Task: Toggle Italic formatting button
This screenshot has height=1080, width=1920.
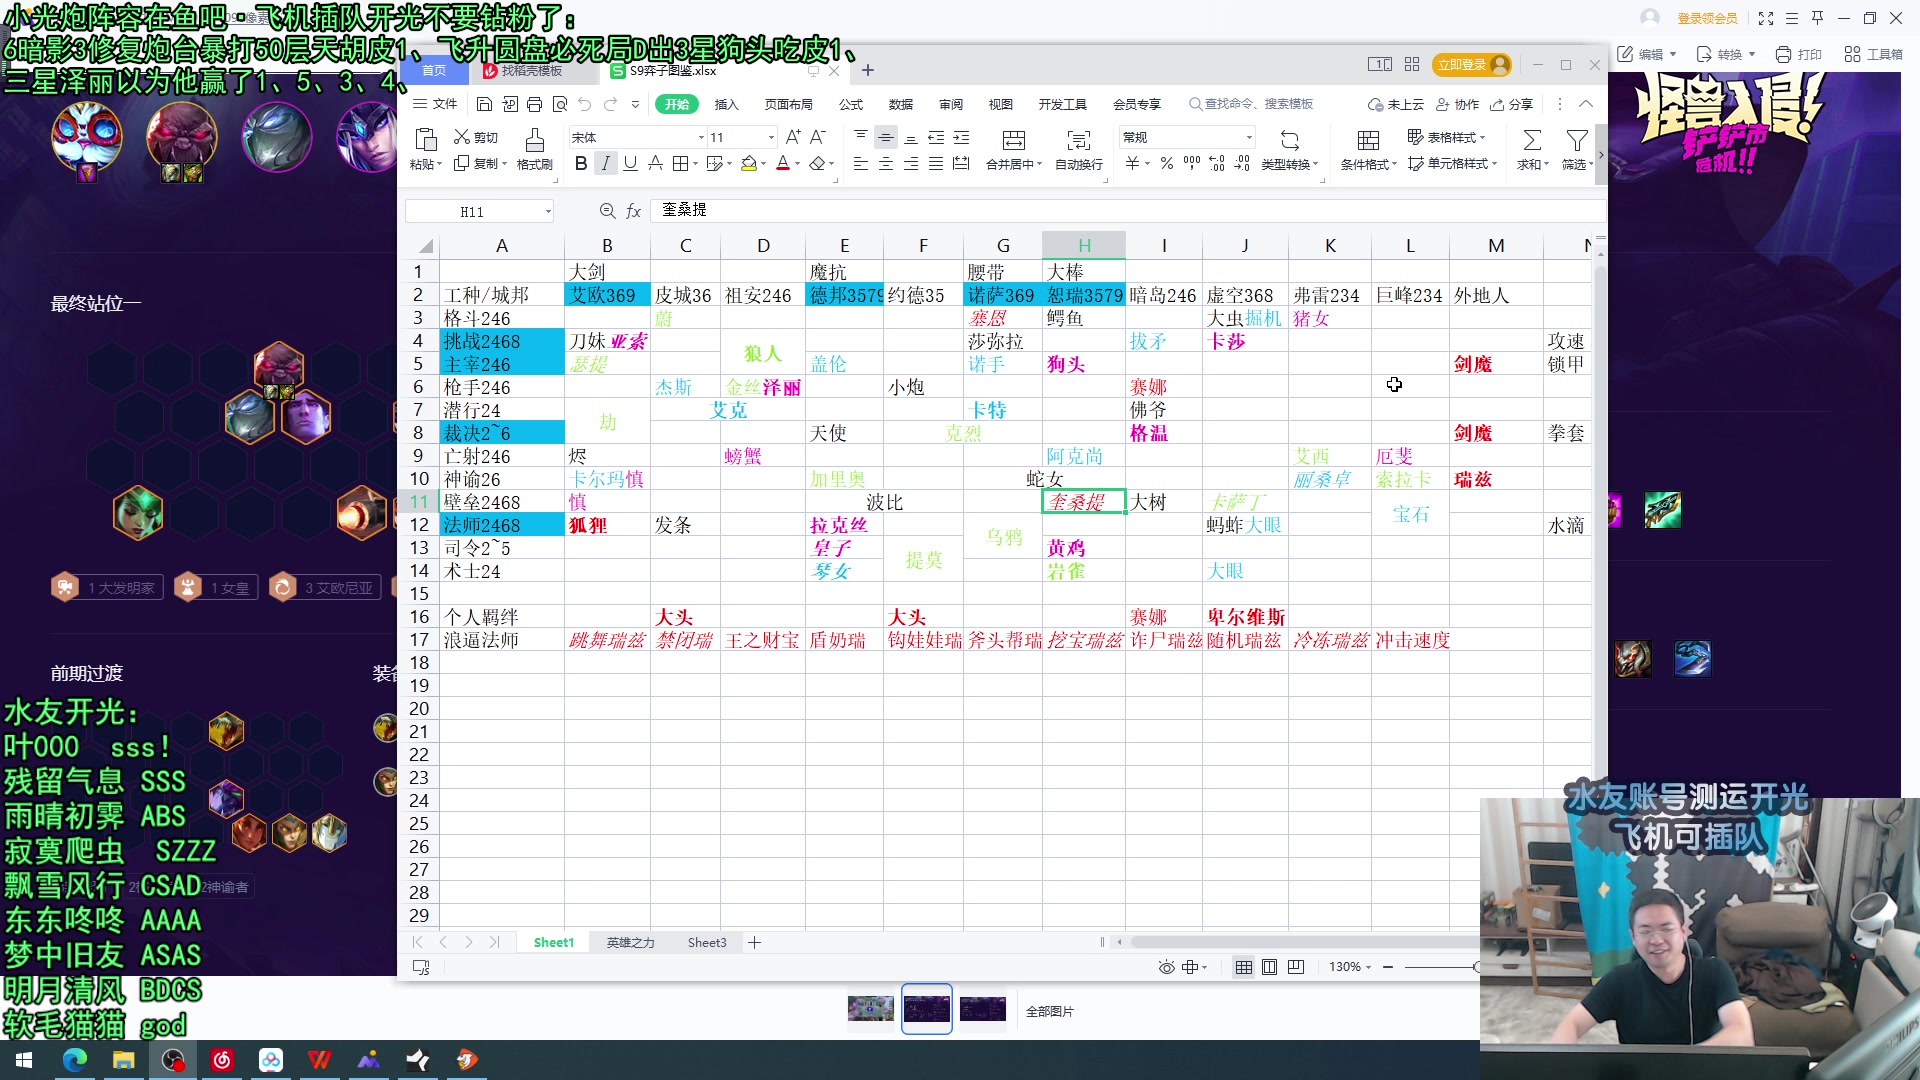Action: click(x=605, y=163)
